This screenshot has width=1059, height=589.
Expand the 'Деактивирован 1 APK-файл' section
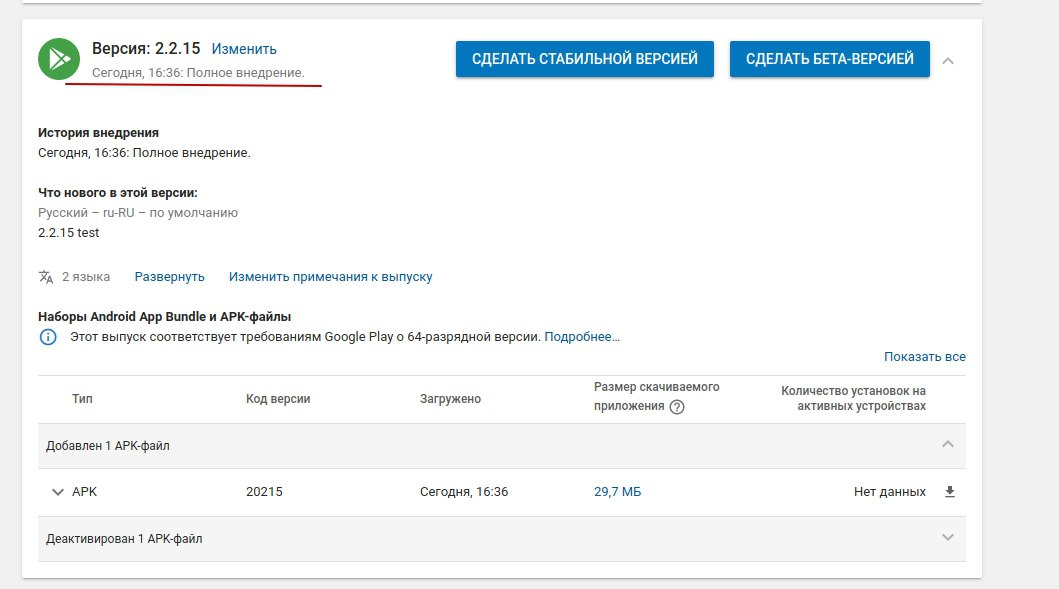948,537
